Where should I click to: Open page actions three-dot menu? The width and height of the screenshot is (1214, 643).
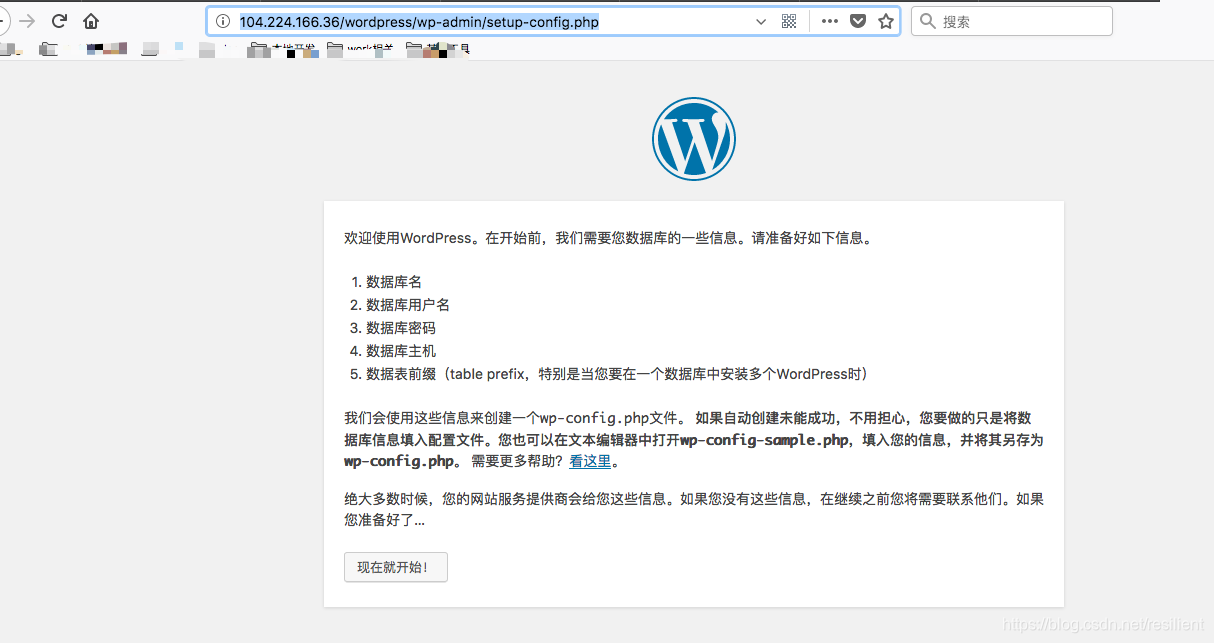(x=830, y=21)
